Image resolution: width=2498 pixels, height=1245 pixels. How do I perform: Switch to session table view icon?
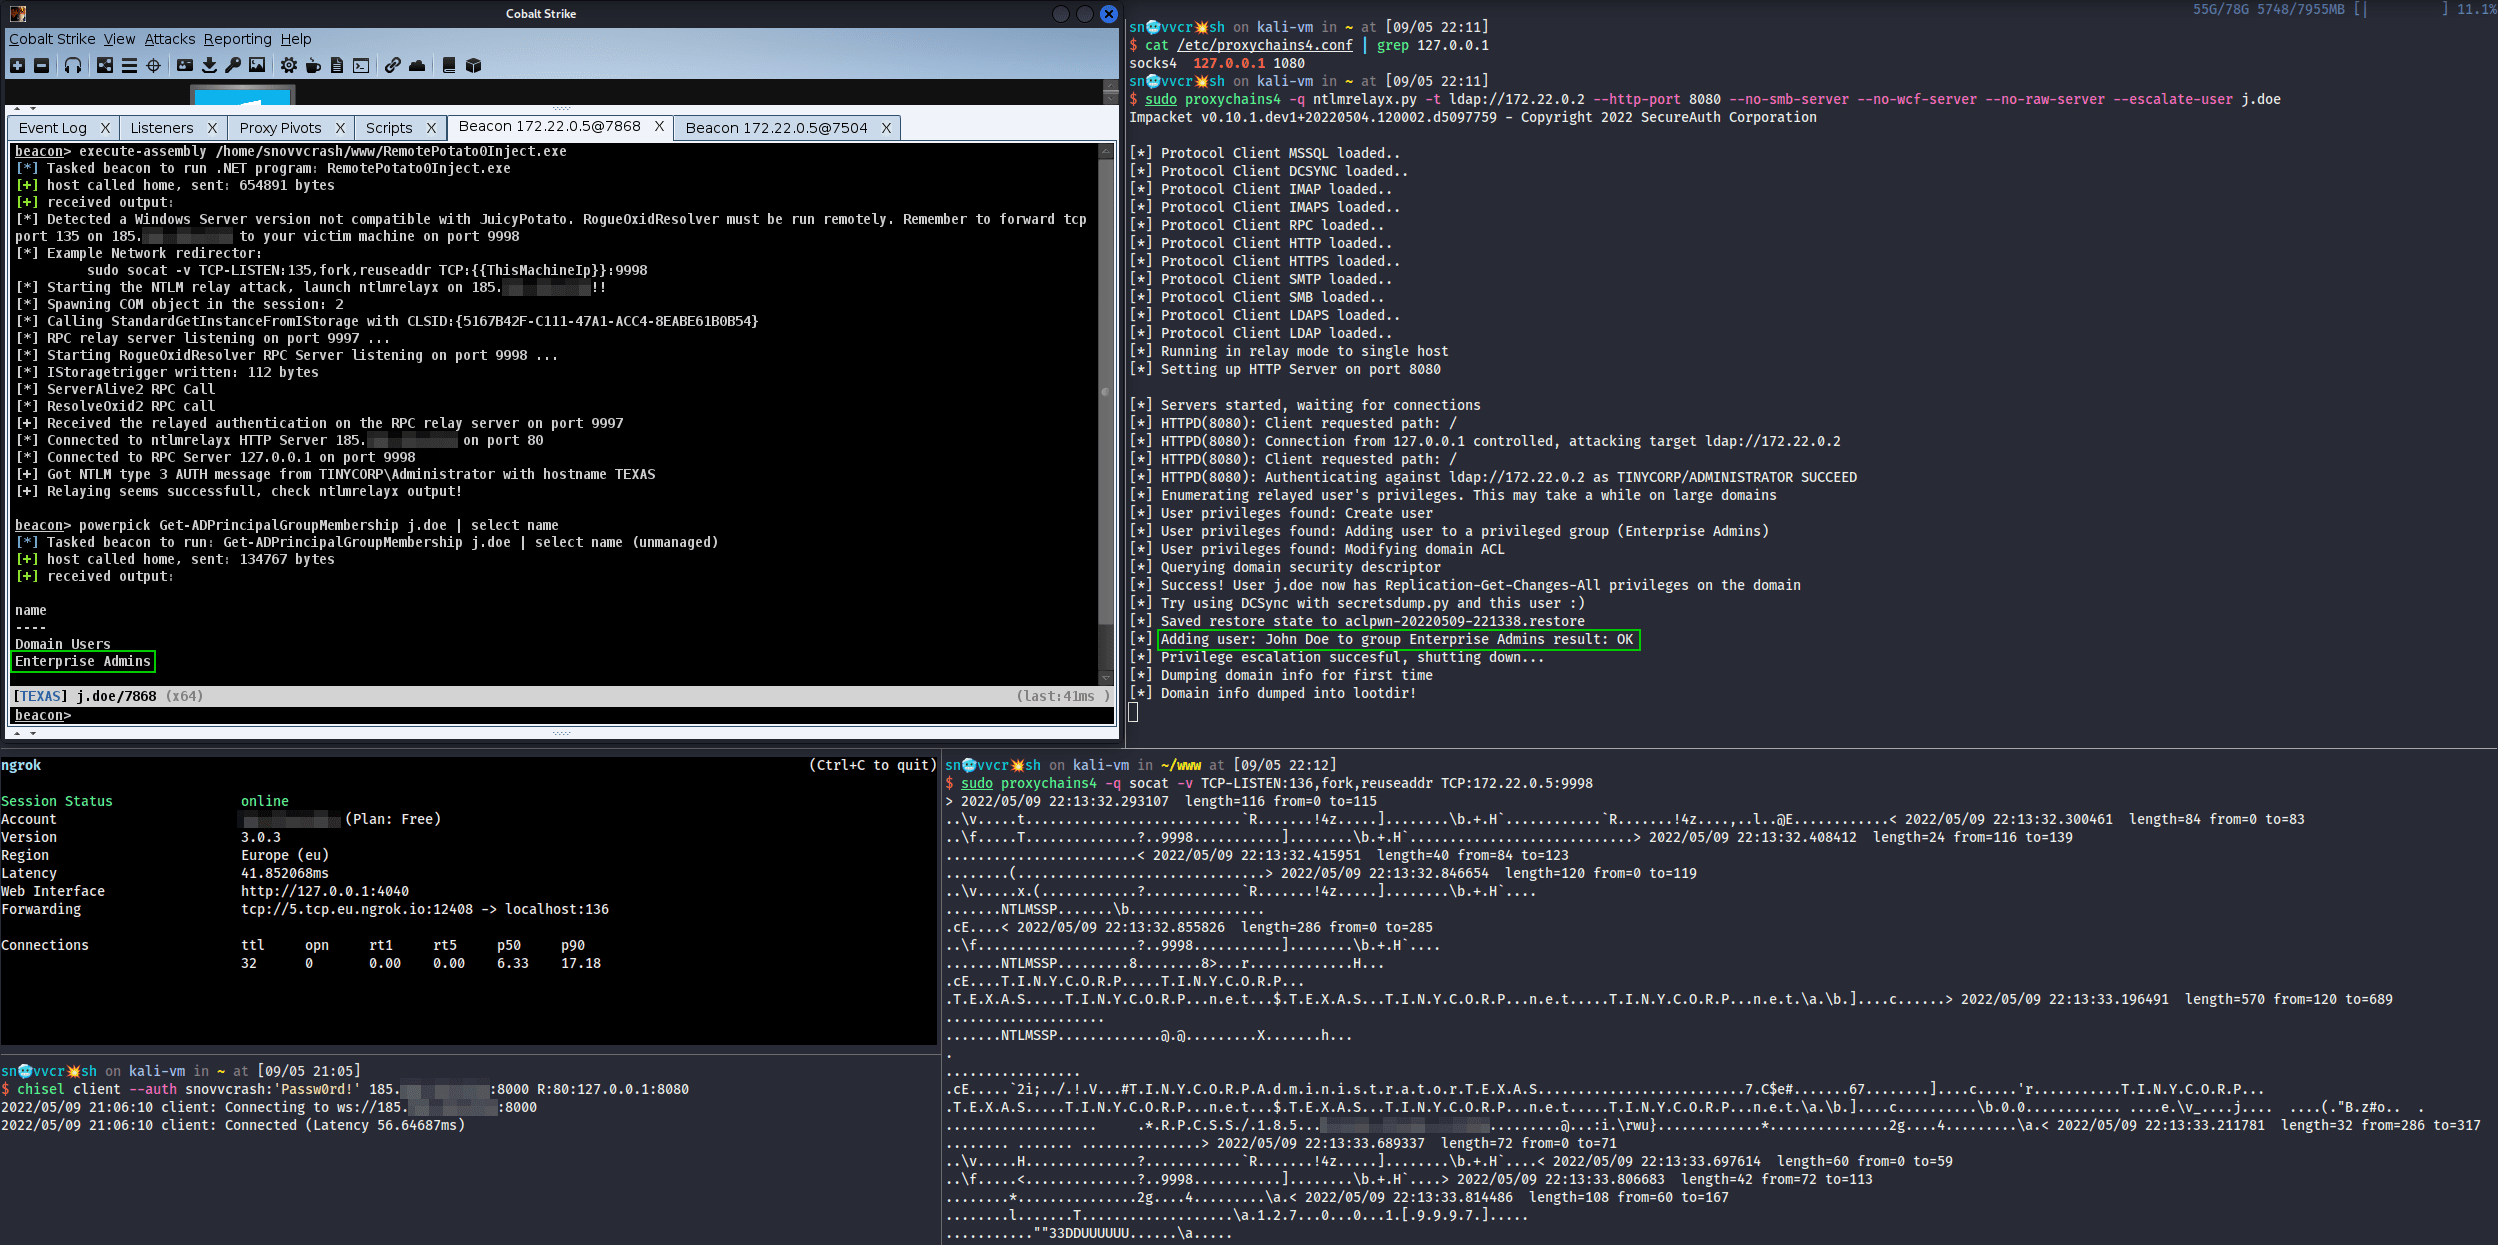131,65
